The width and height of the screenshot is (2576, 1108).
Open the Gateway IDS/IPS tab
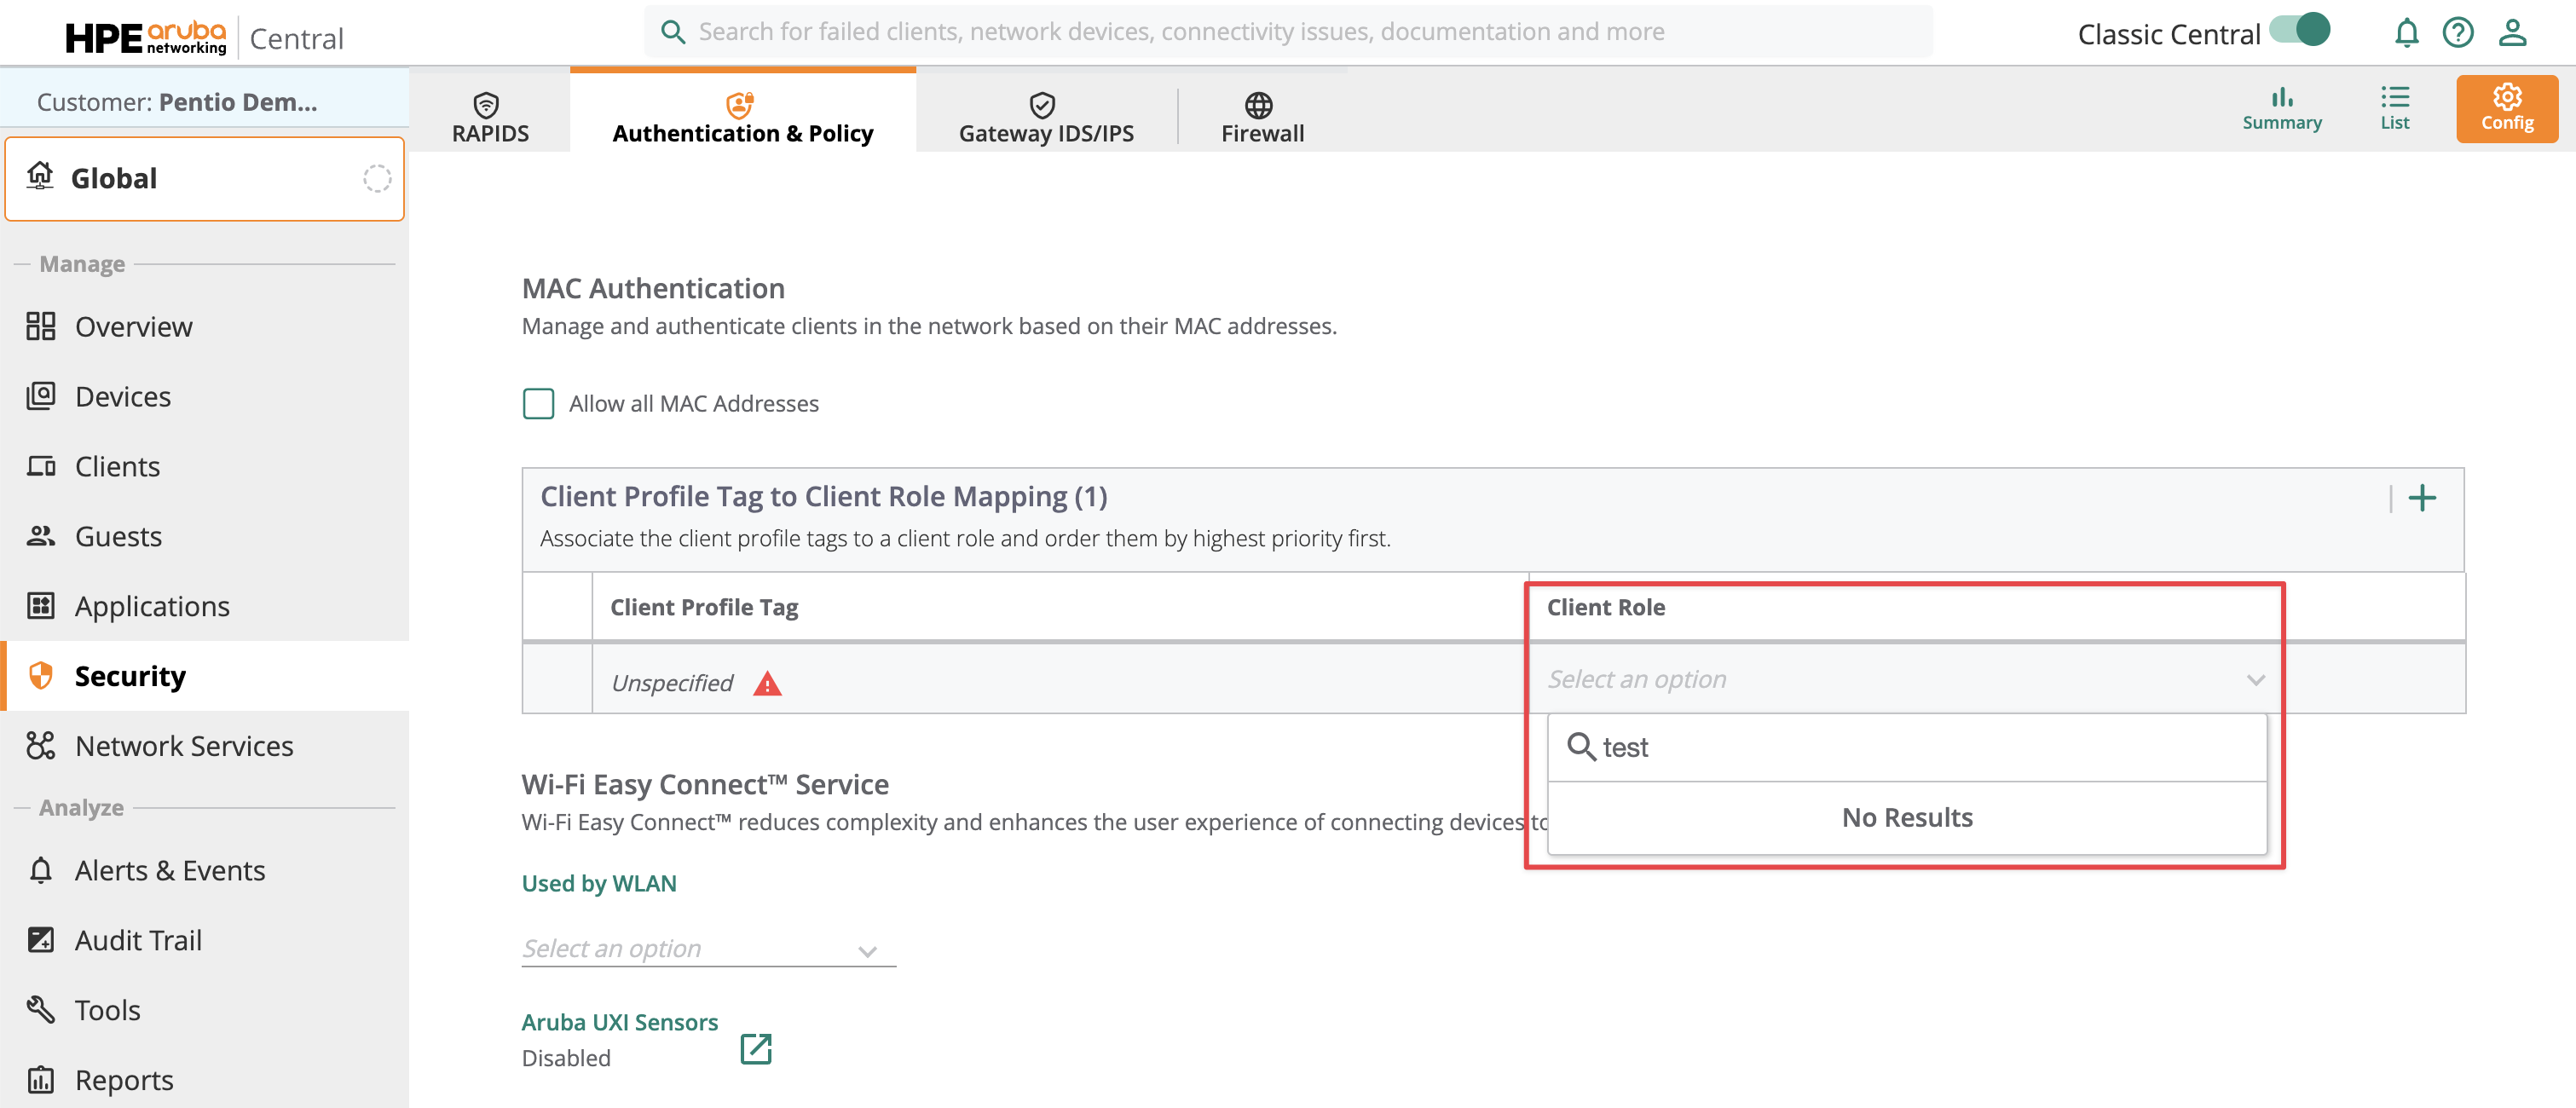[1046, 117]
